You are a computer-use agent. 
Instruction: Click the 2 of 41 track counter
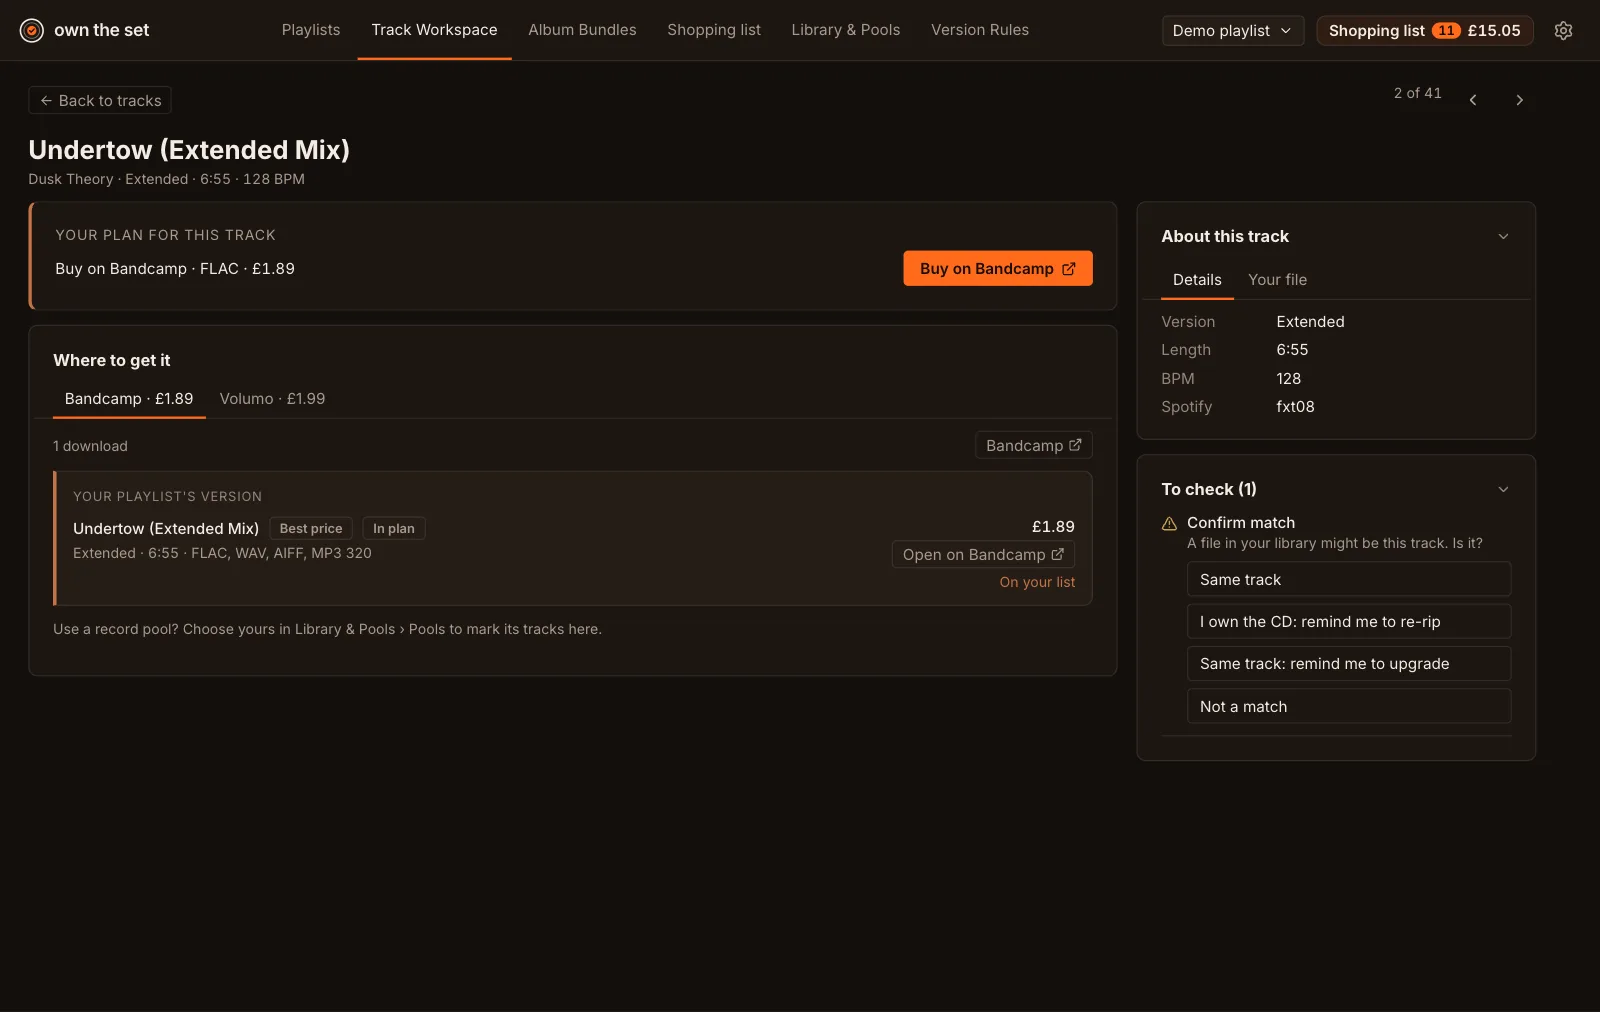[1417, 93]
